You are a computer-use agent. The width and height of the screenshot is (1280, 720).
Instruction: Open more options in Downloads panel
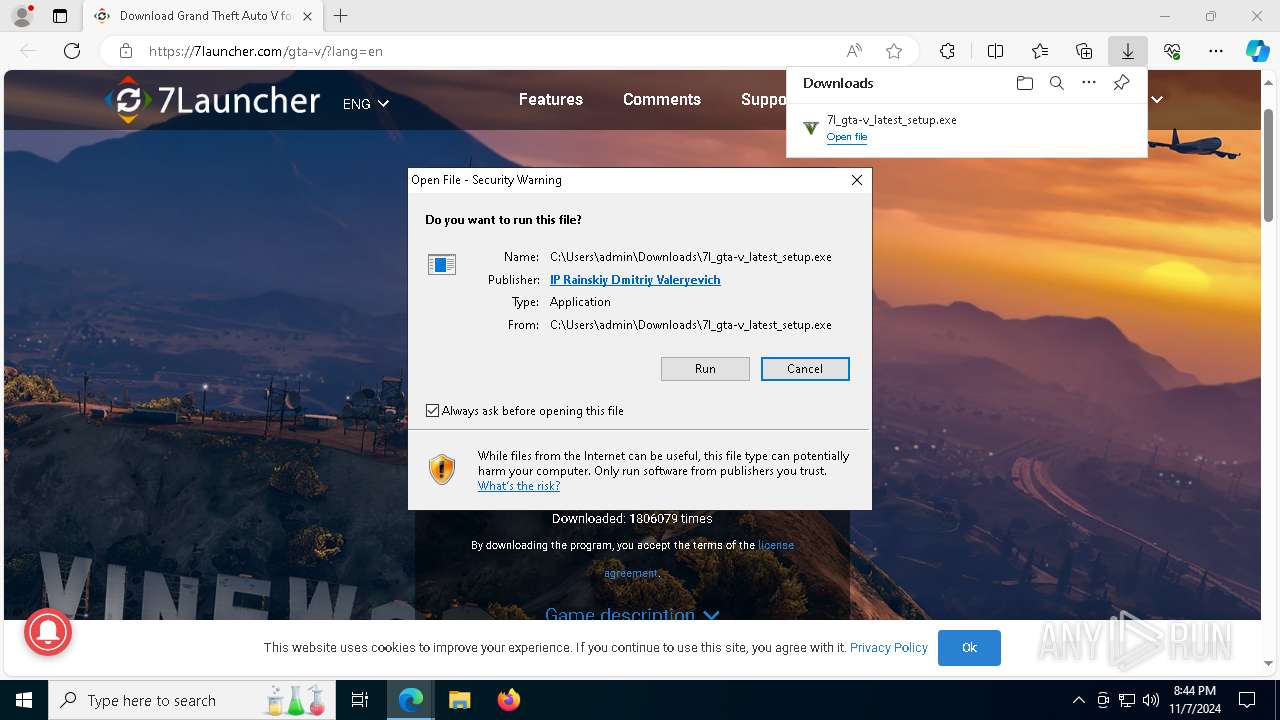[x=1089, y=83]
